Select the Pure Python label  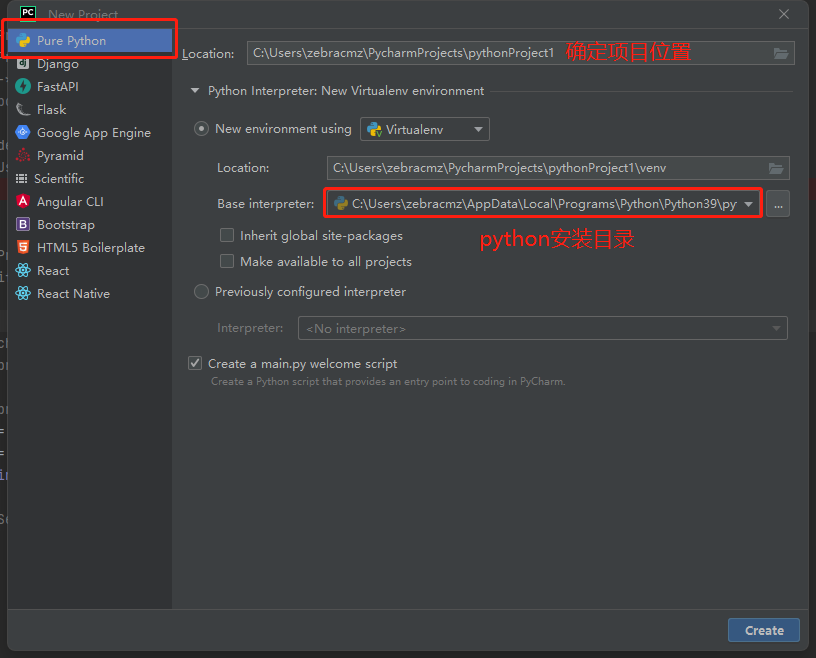point(71,41)
